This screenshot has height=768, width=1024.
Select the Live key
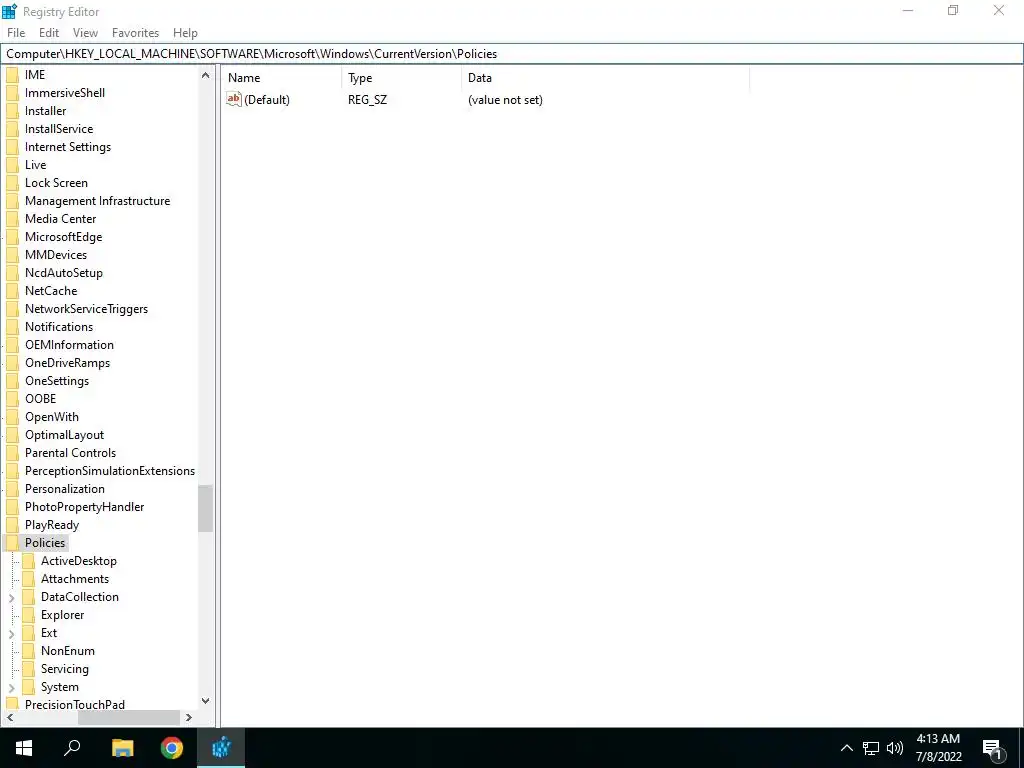coord(35,165)
